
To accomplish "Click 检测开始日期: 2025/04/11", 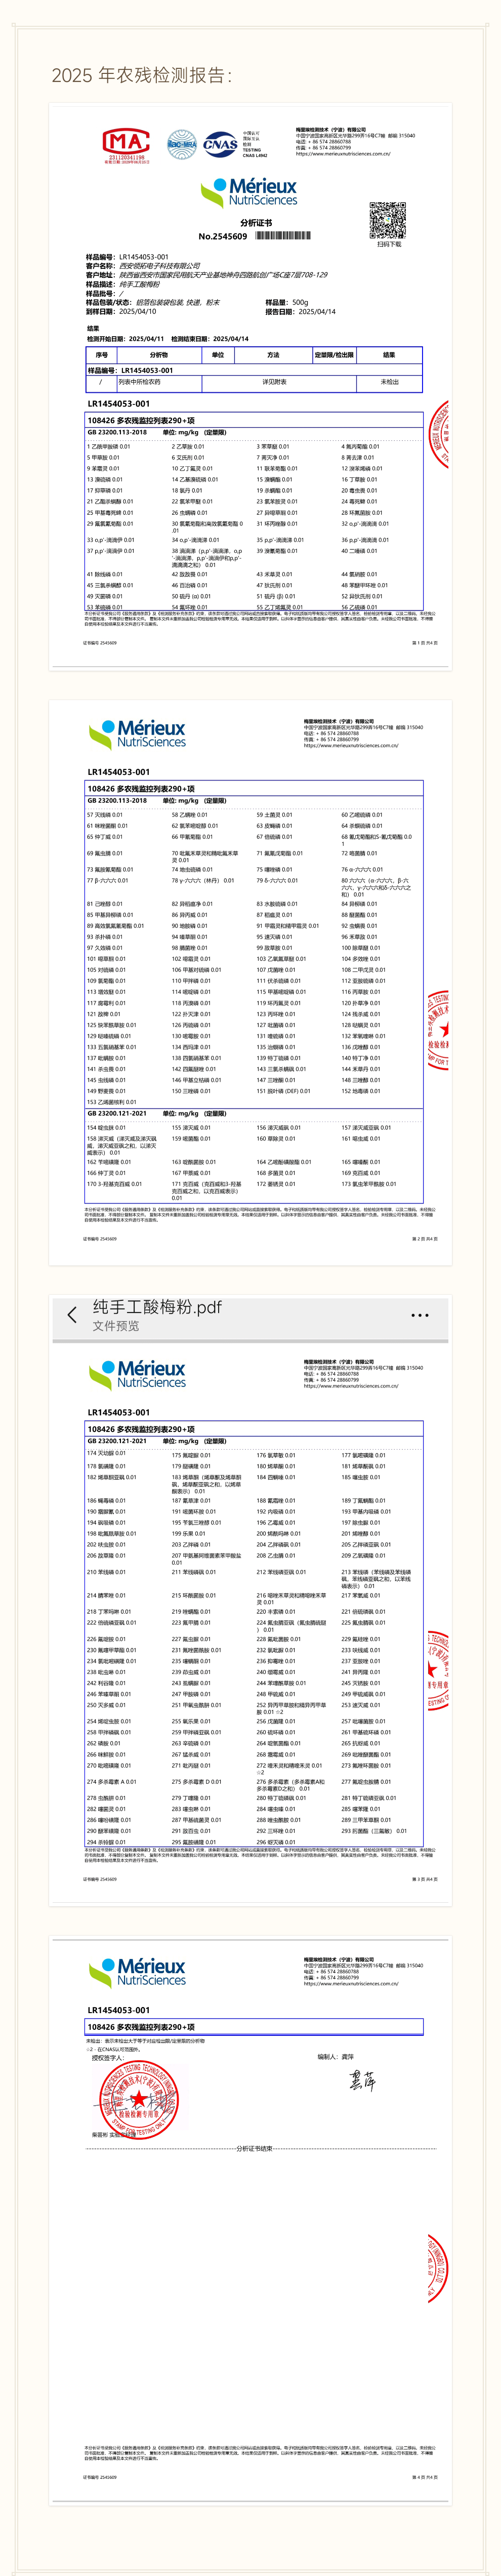I will coord(125,339).
